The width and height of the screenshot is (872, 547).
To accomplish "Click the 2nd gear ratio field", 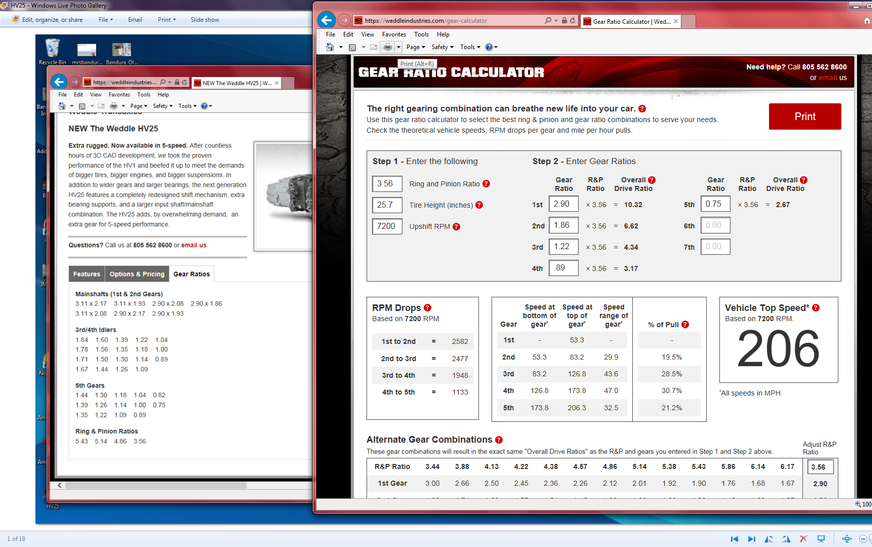I will coord(563,225).
